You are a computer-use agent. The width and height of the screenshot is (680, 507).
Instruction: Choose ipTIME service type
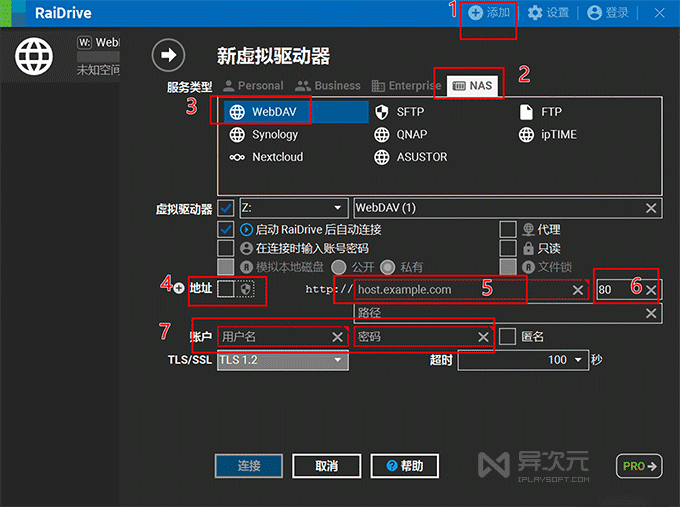[548, 134]
